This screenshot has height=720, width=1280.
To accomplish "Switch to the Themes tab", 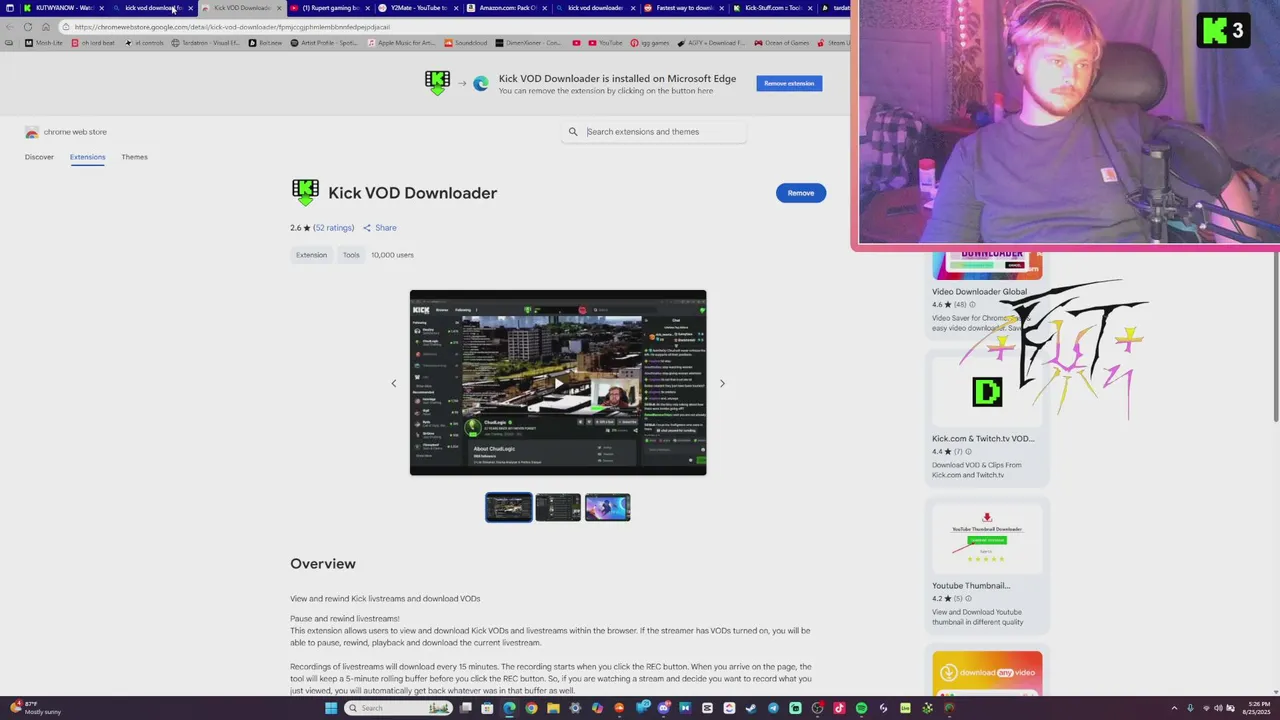I will click(x=134, y=157).
